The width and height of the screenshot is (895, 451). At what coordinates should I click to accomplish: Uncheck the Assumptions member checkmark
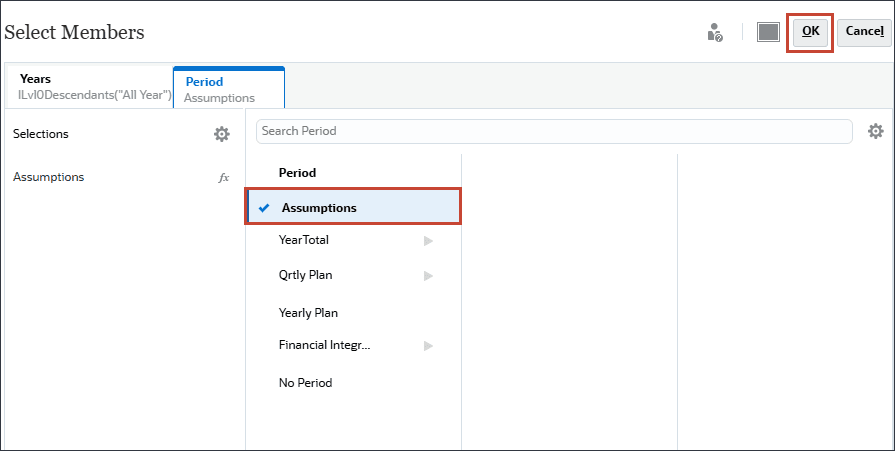pyautogui.click(x=264, y=208)
